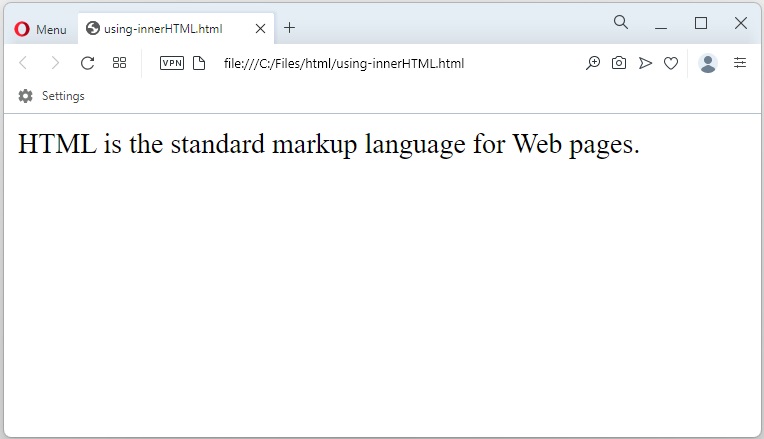Open the Speed Dial start page grid
Screen dimensions: 764x439
click(119, 63)
